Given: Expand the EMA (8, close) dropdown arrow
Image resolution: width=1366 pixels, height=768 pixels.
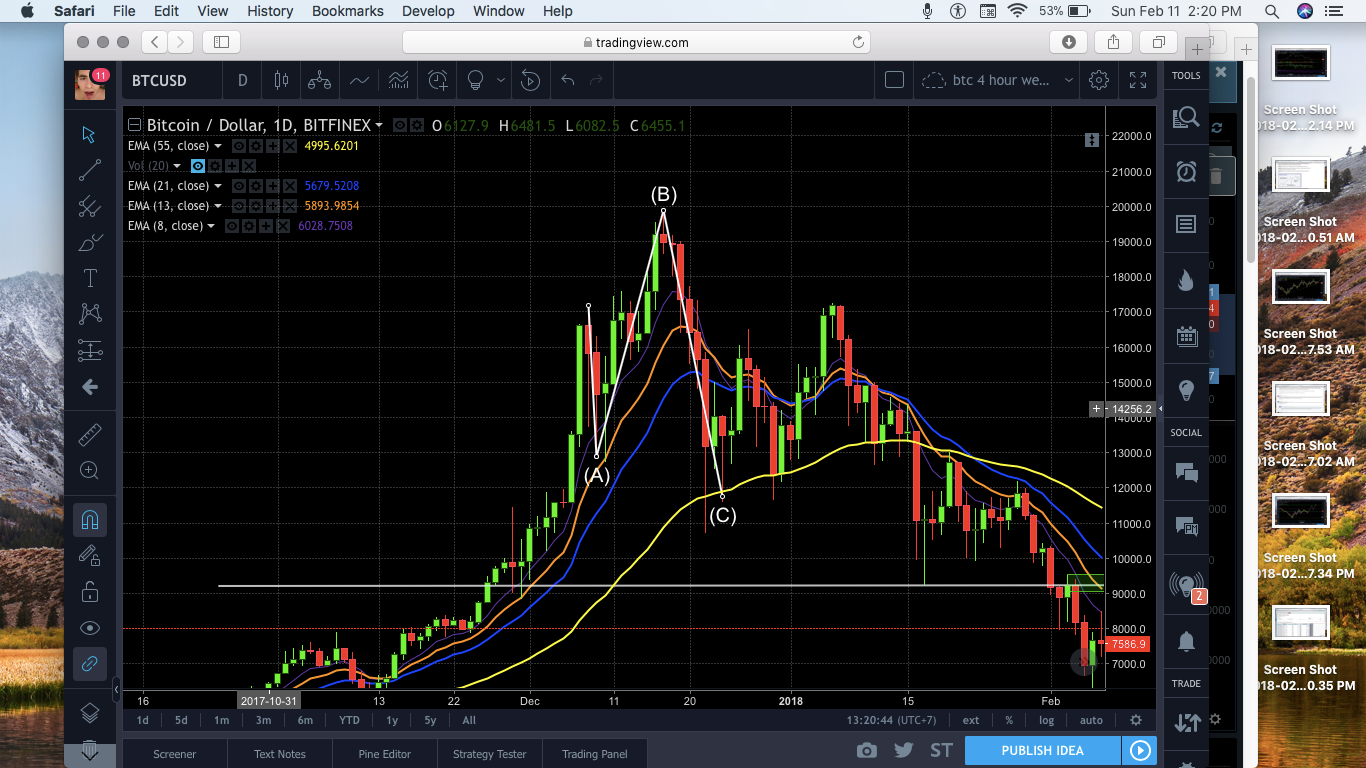Looking at the screenshot, I should (x=211, y=226).
